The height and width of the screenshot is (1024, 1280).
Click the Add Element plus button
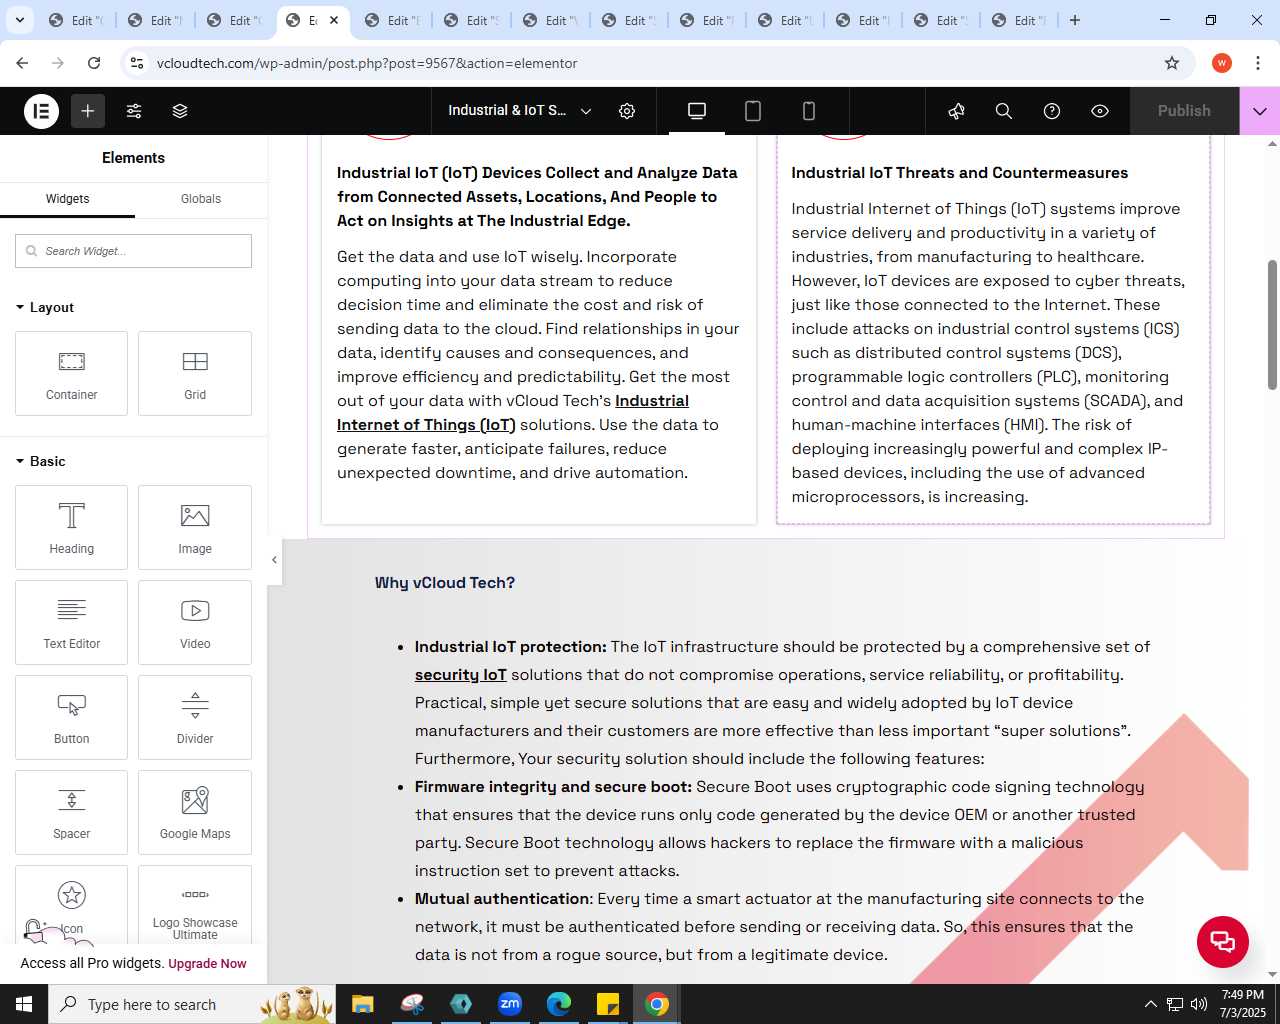[x=88, y=111]
